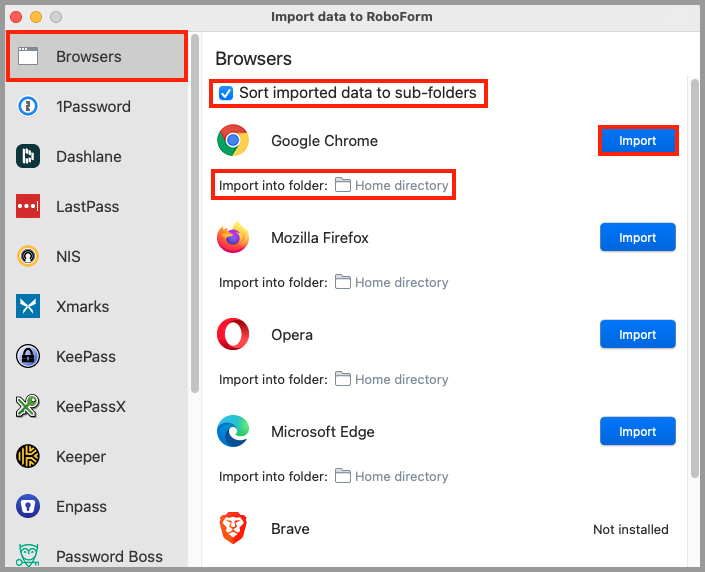
Task: Uncheck Sort imported data to sub-folders
Action: click(x=226, y=94)
